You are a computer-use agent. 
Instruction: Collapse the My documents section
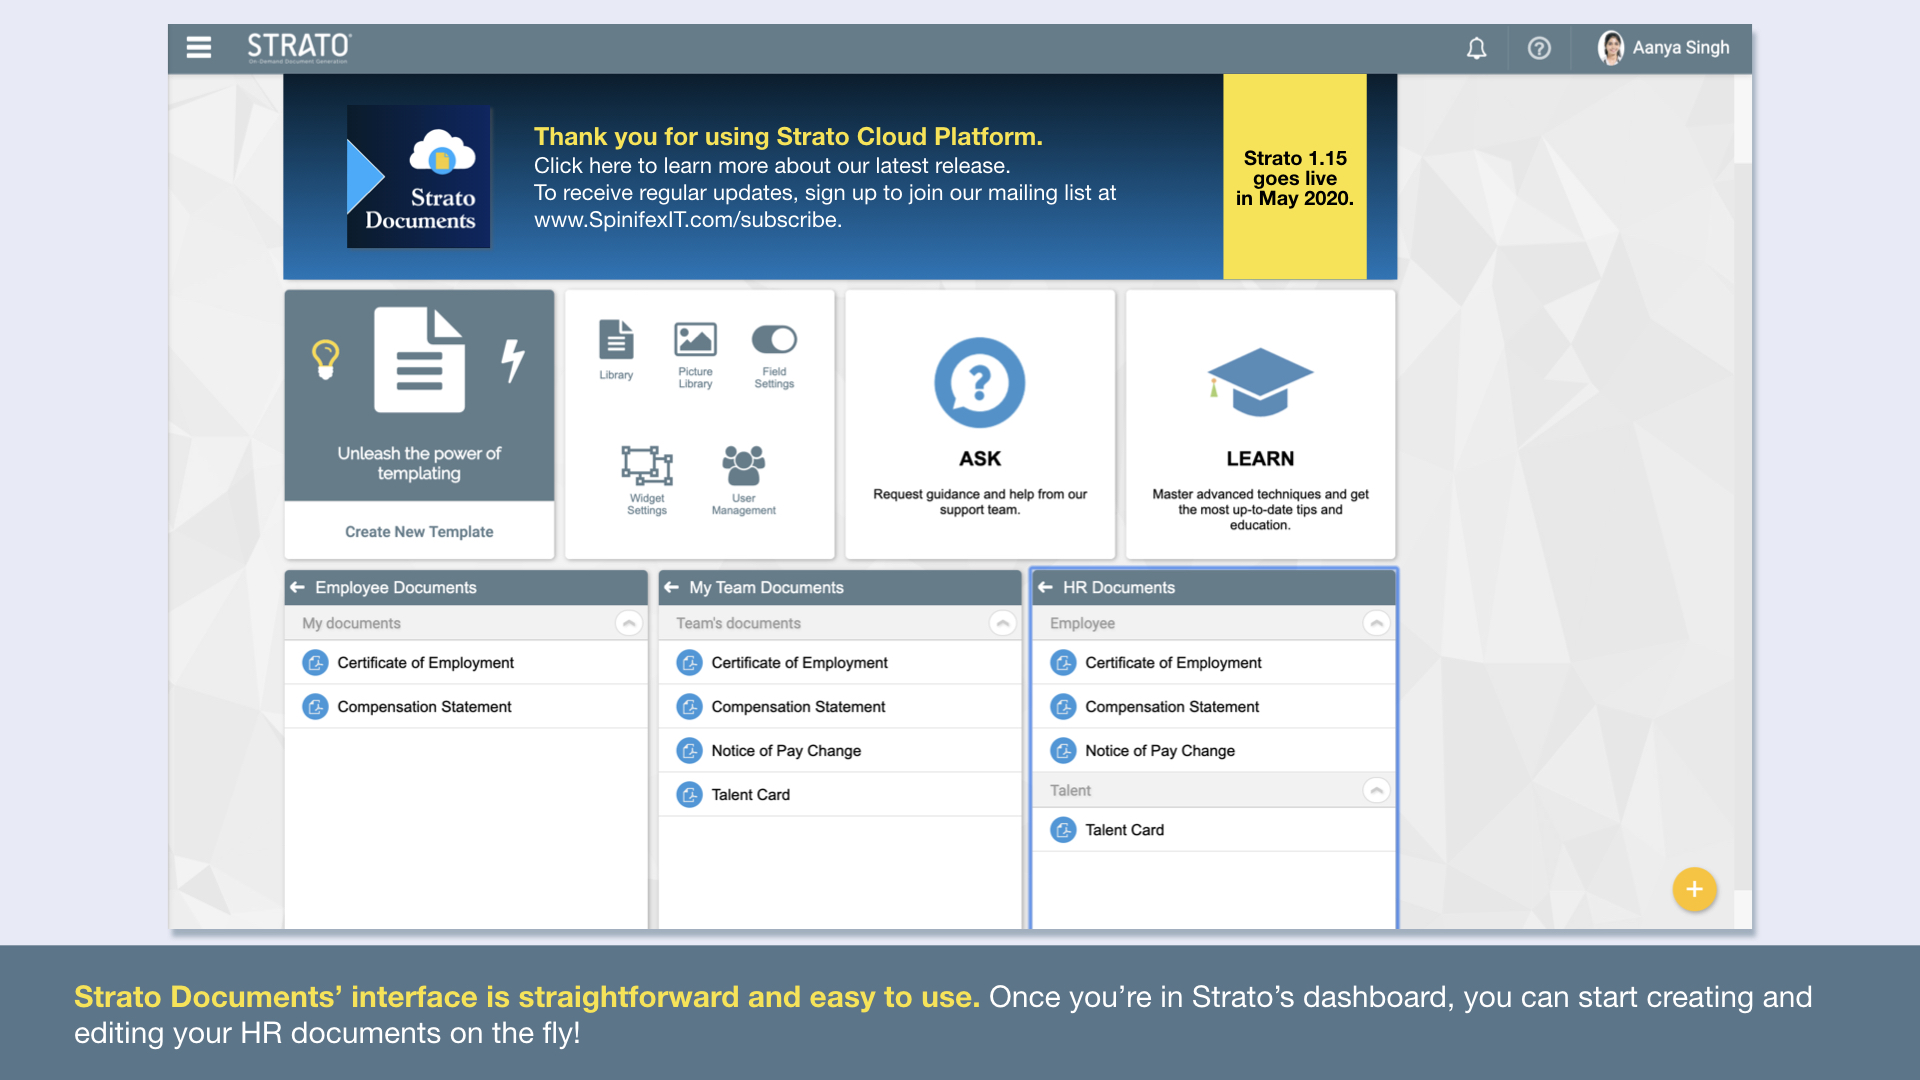coord(628,623)
